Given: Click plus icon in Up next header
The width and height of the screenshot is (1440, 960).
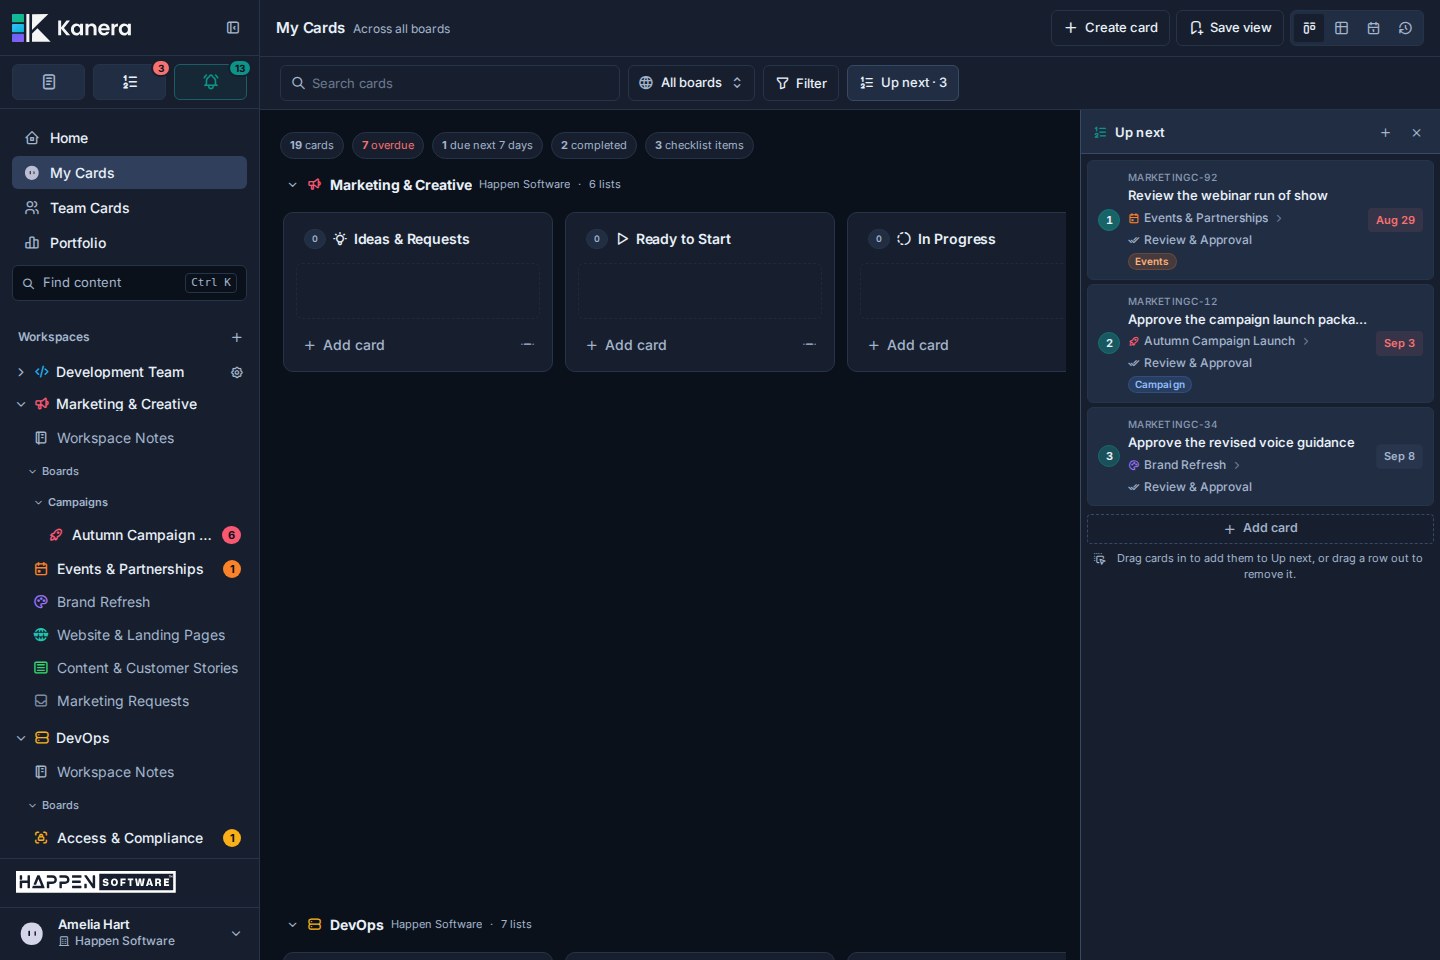Looking at the screenshot, I should pyautogui.click(x=1385, y=133).
